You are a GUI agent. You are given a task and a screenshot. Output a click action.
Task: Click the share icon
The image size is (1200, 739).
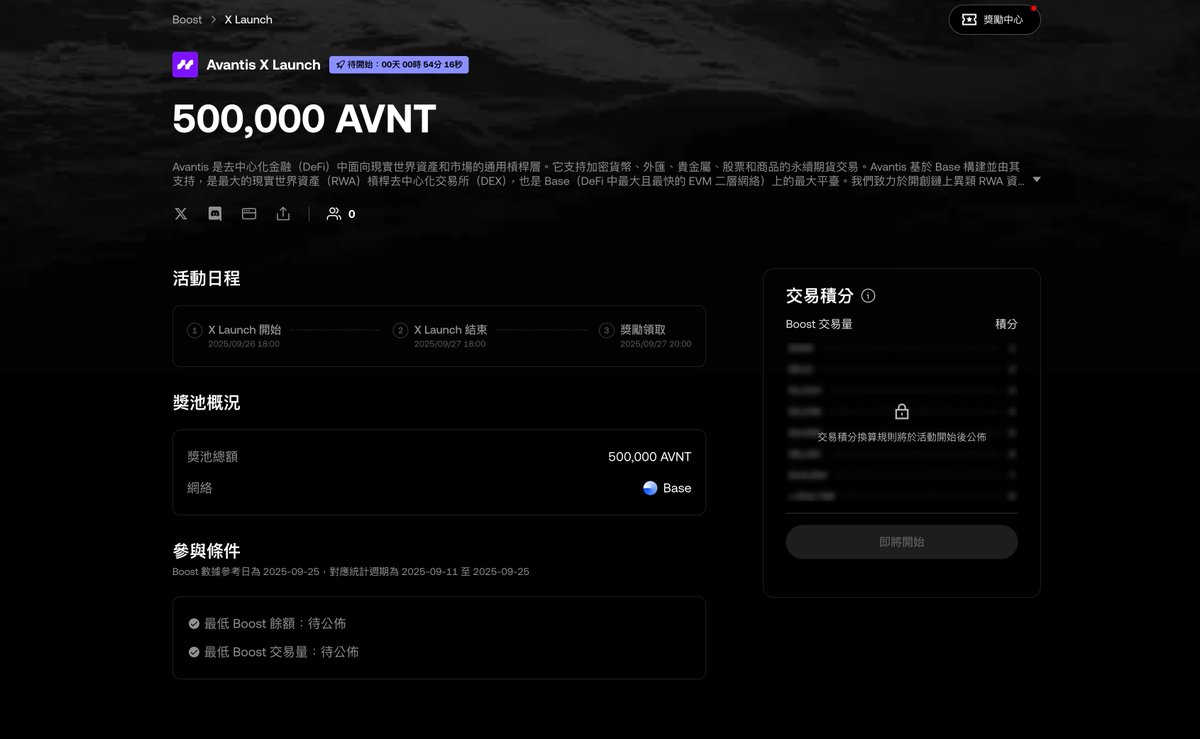283,214
